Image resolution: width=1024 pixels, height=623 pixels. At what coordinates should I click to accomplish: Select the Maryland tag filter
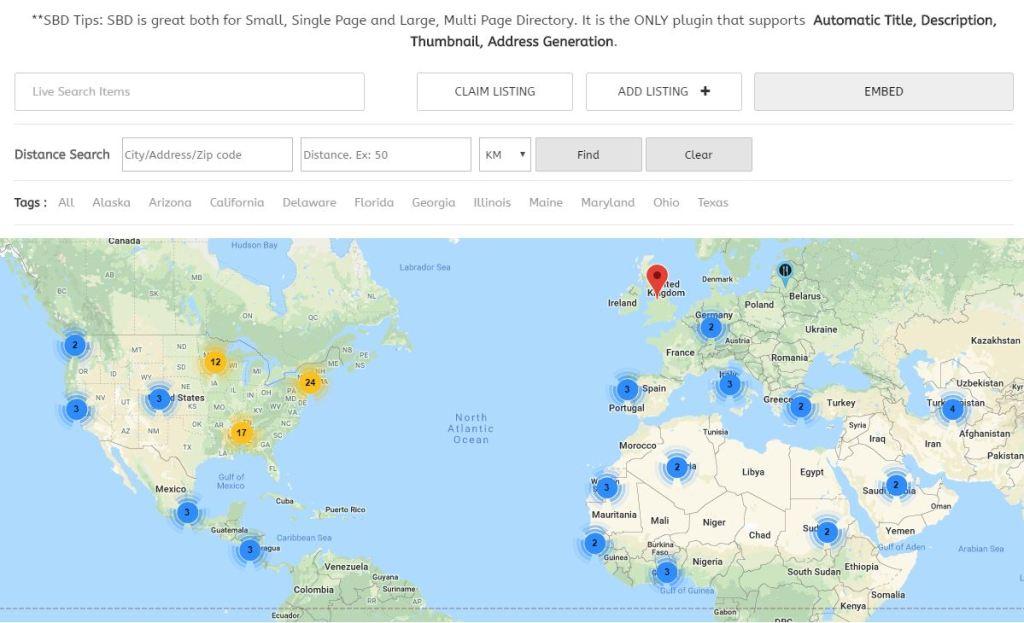(x=608, y=202)
